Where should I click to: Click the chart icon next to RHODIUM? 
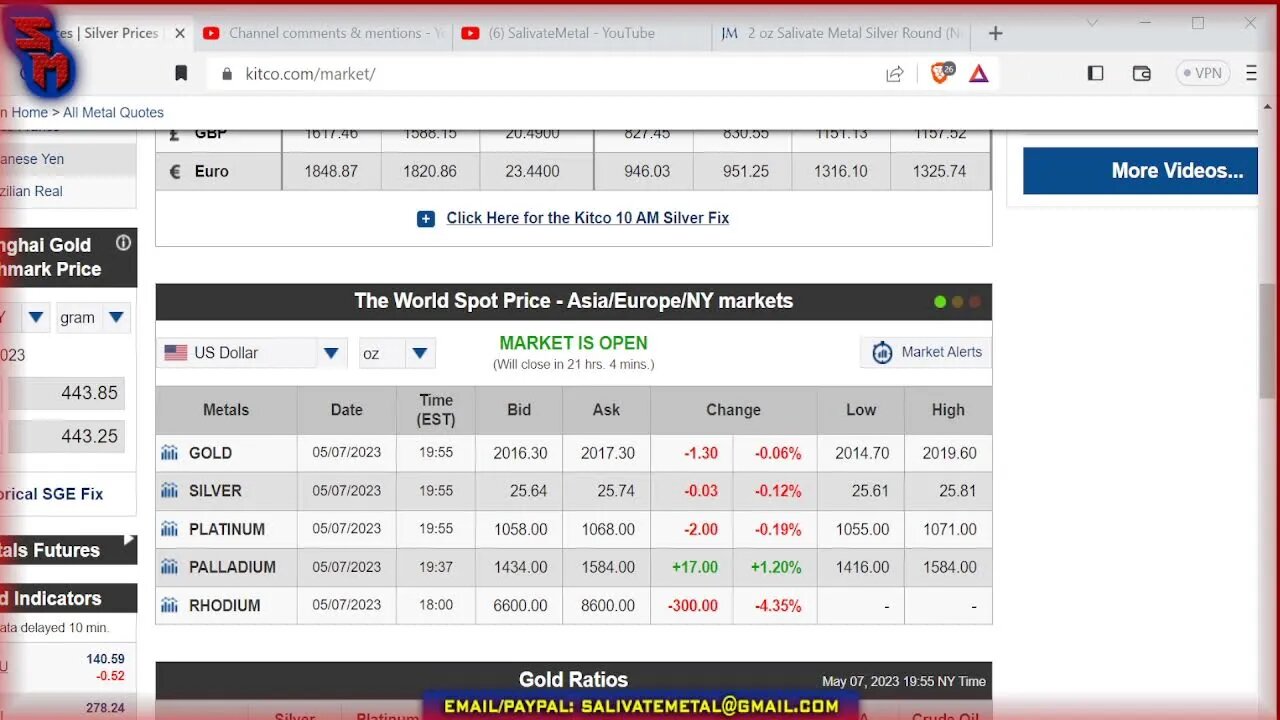click(169, 605)
